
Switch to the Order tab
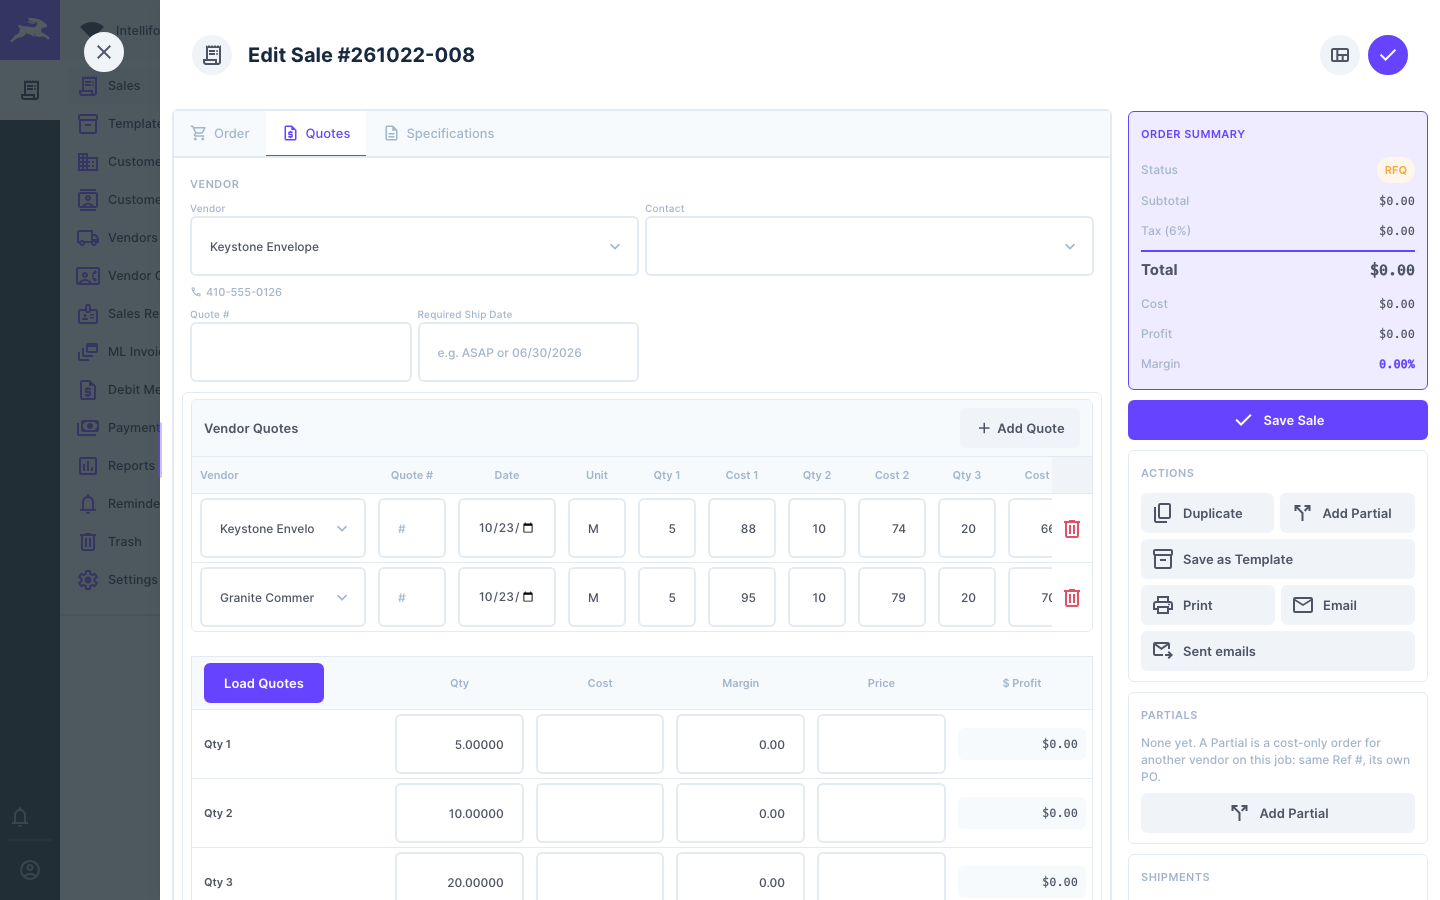coord(220,134)
